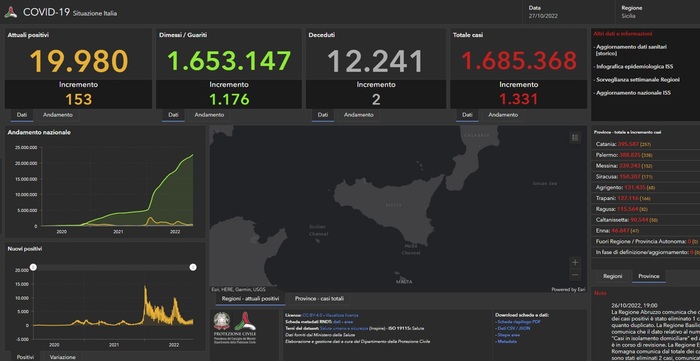Grab the left time range slider handle
700x361 pixels.
coord(33,267)
